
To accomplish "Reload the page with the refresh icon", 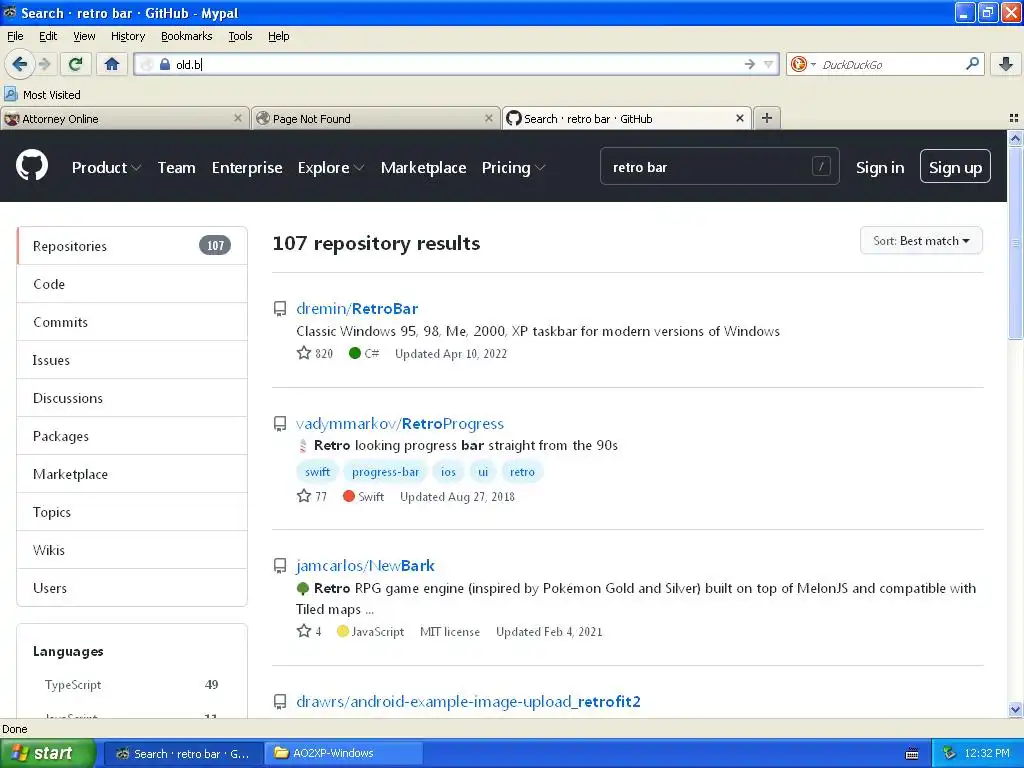I will pos(75,64).
